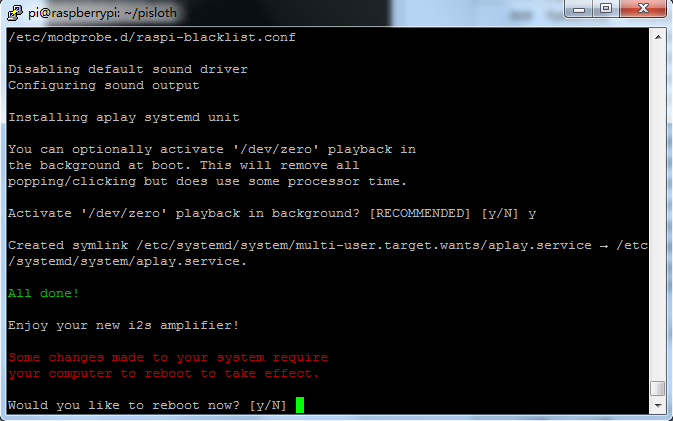This screenshot has width=673, height=421.
Task: Open the PuTTY system menu icon
Action: click(x=15, y=12)
